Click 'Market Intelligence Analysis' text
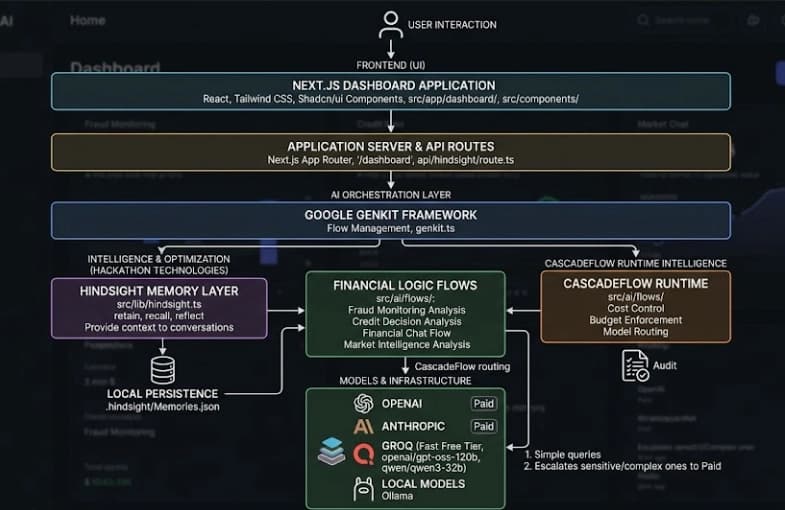The width and height of the screenshot is (785, 510). (x=407, y=345)
